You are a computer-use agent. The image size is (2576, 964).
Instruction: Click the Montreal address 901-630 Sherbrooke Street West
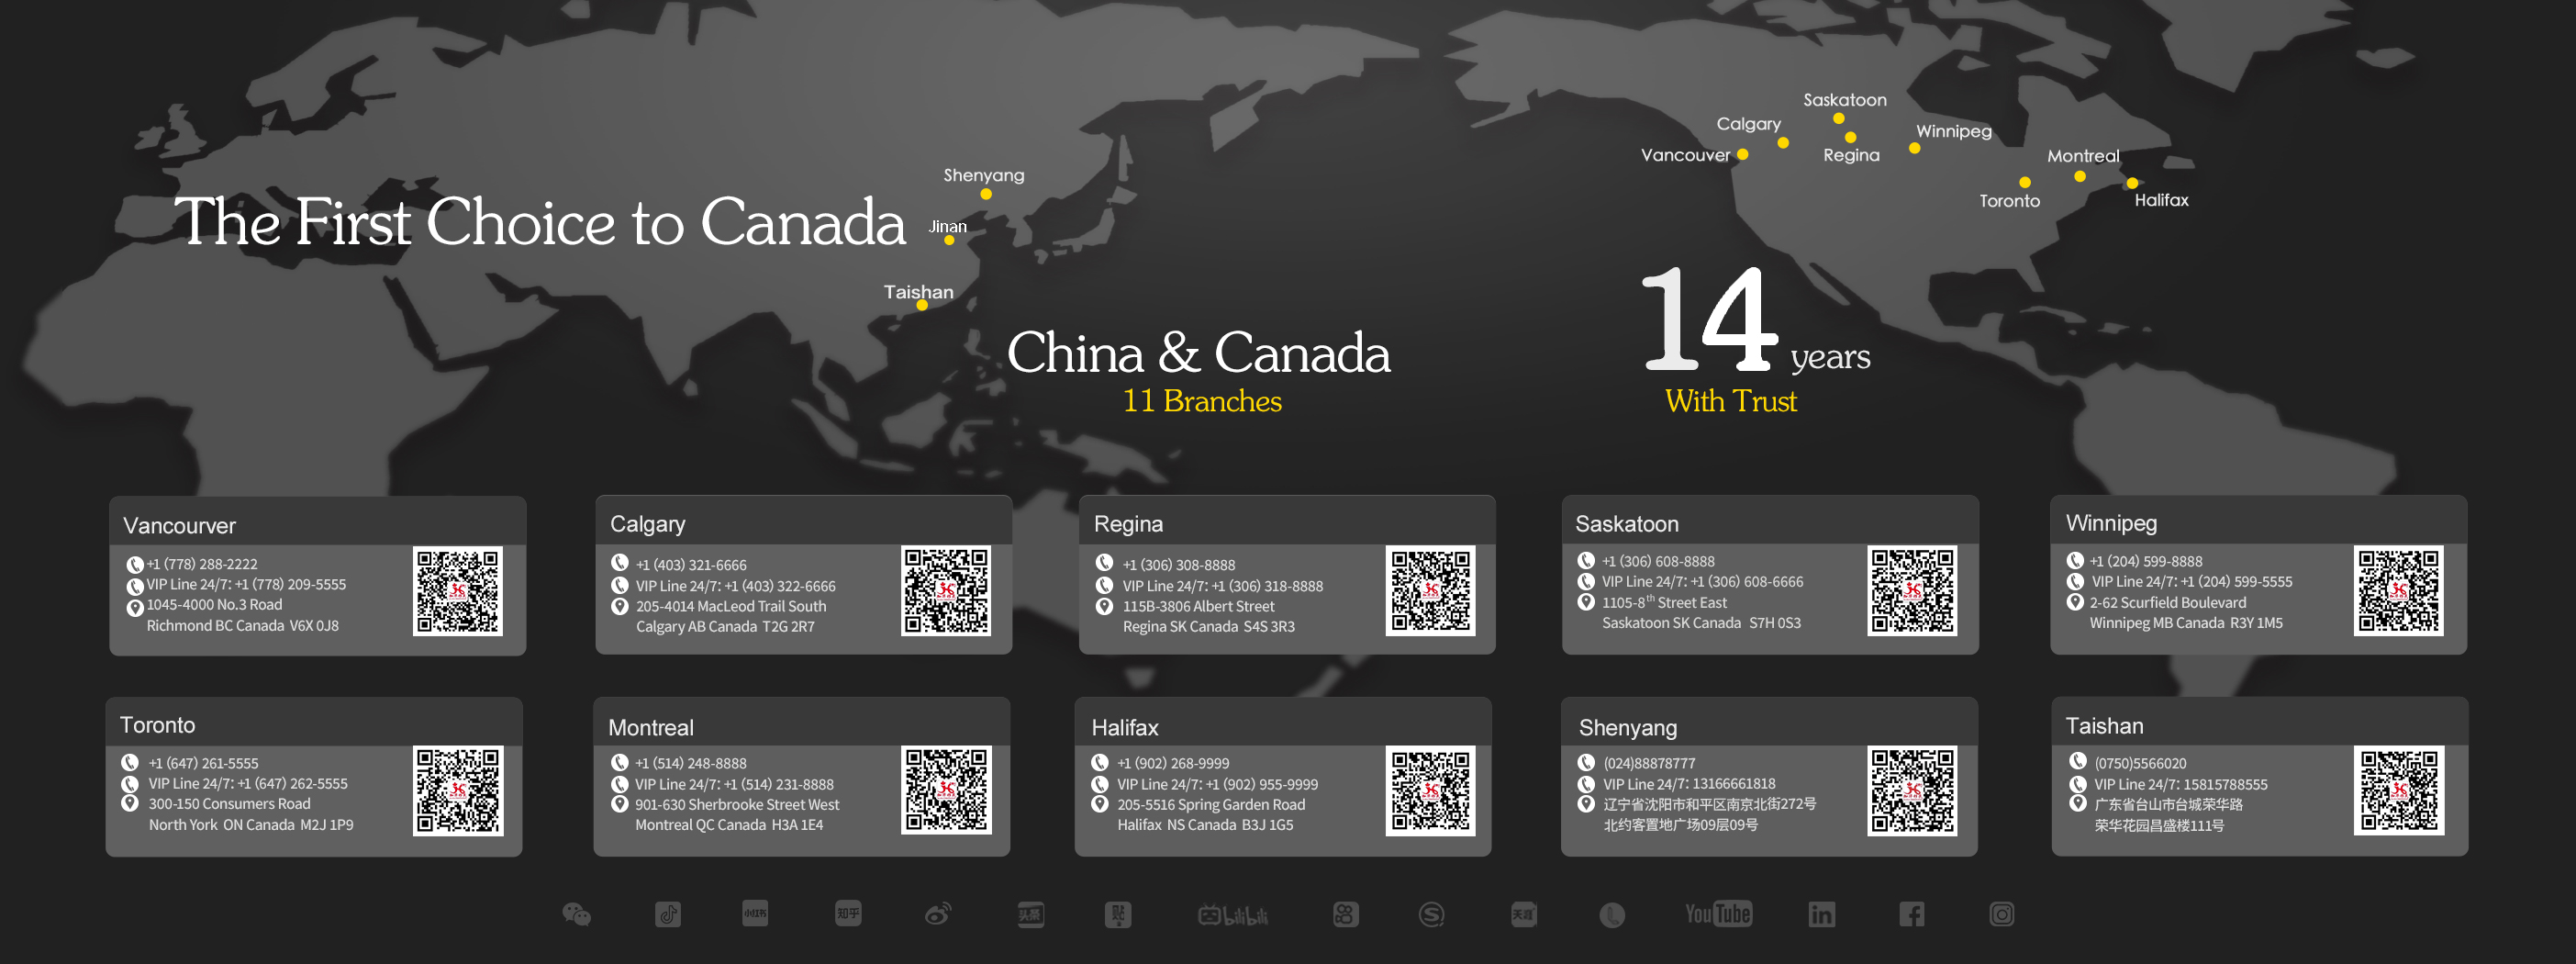tap(737, 805)
